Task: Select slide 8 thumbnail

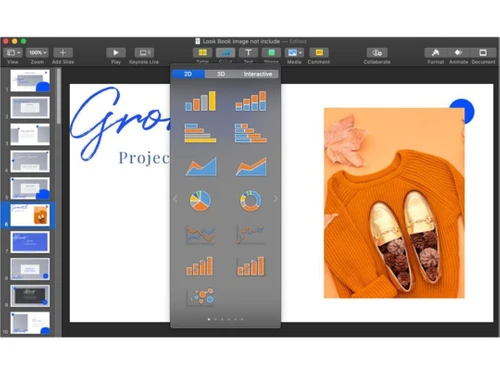Action: click(30, 269)
